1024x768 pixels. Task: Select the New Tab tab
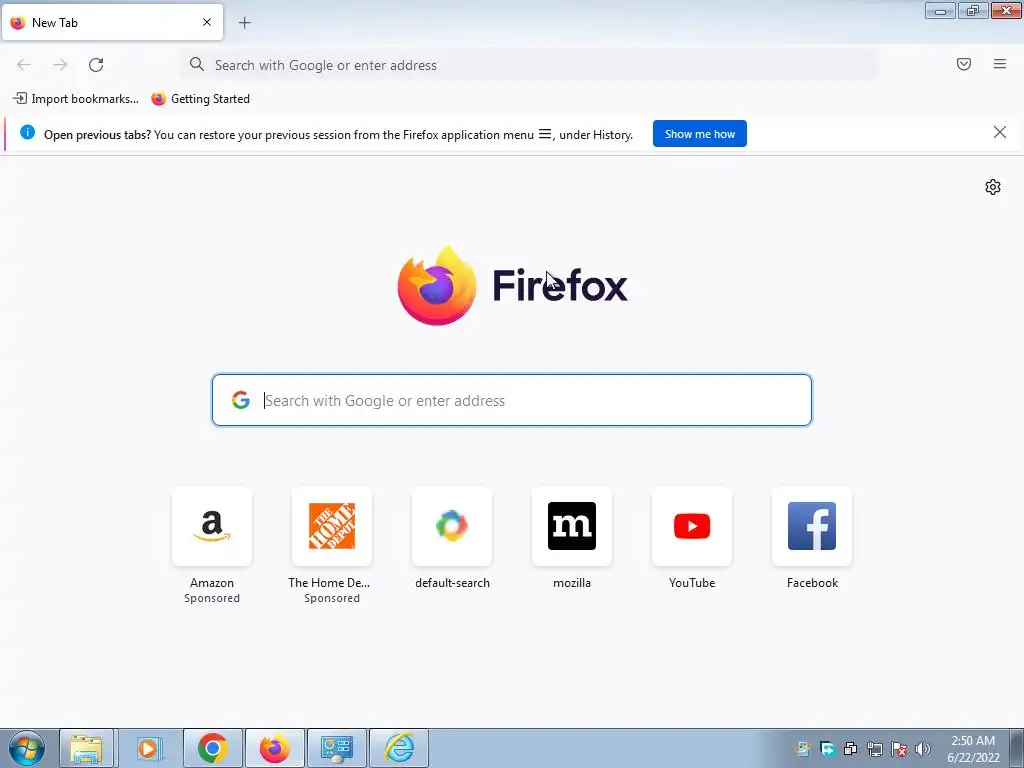coord(112,22)
